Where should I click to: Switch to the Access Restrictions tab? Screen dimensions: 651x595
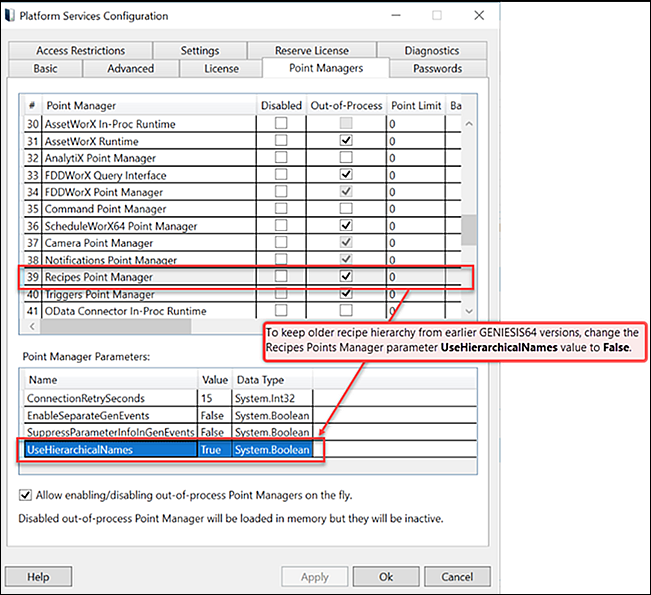click(80, 50)
